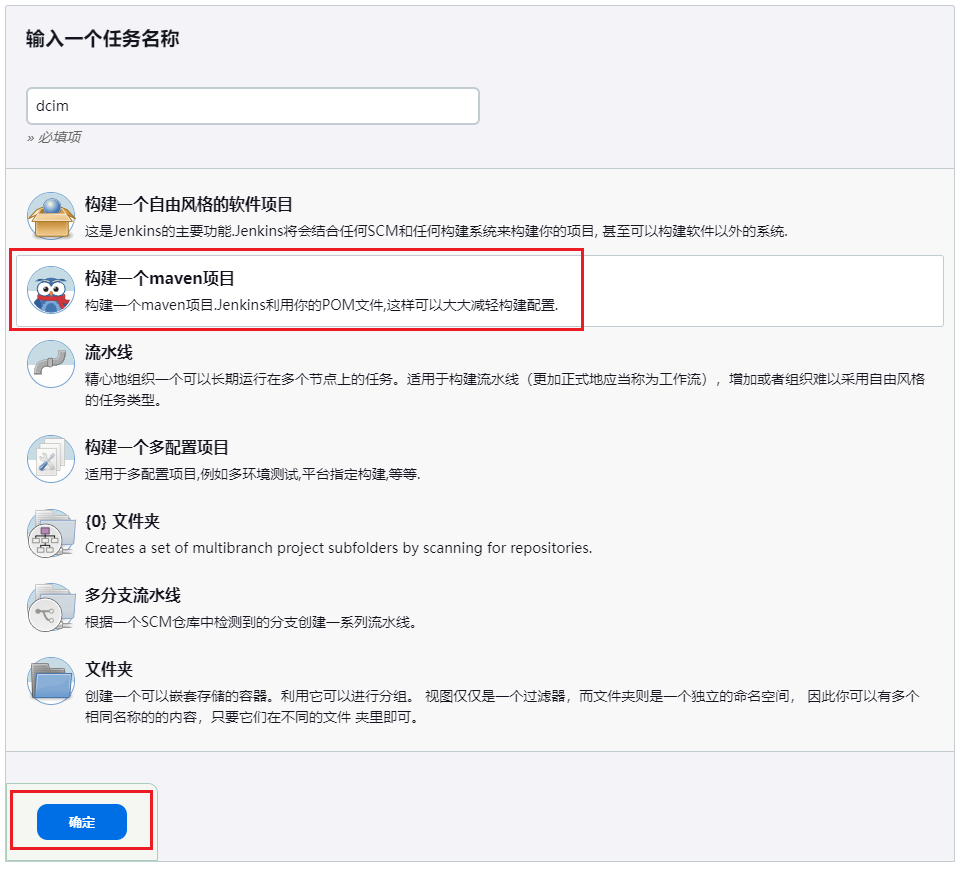Click the freestyle project box icon
This screenshot has height=869, width=965.
(51, 216)
